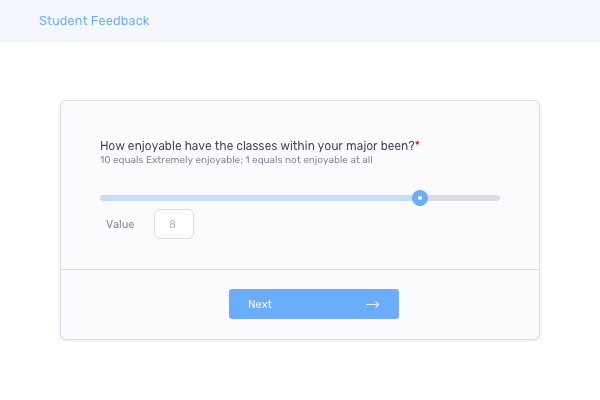This screenshot has height=400, width=600.
Task: Click the far left end of the slider
Action: click(102, 198)
